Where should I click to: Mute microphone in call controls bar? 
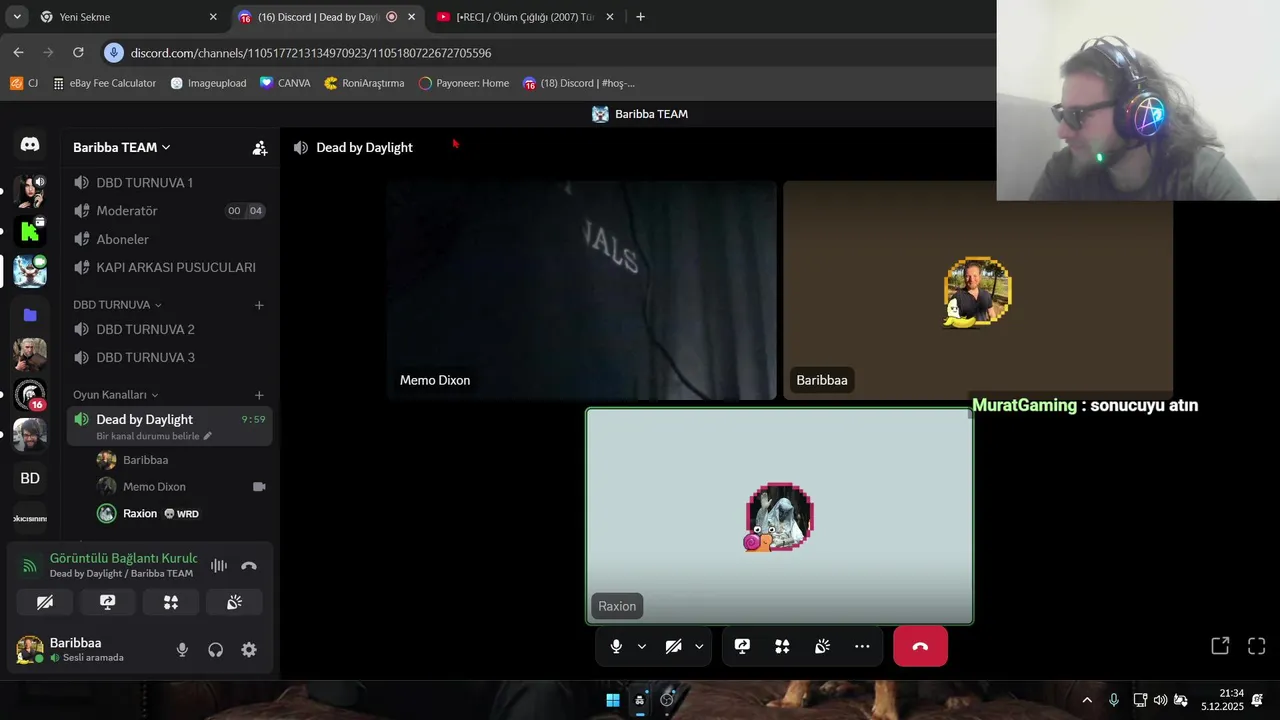click(x=616, y=646)
